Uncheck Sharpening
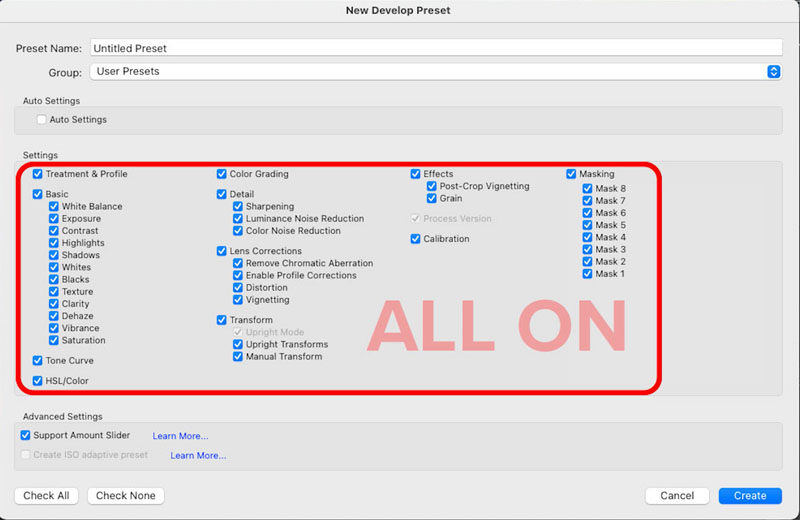The height and width of the screenshot is (520, 800). 238,206
